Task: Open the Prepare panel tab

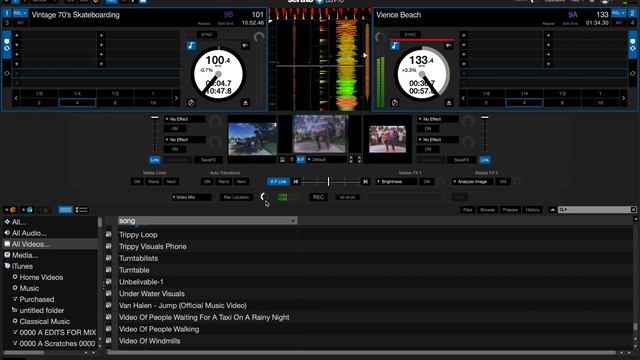Action: (x=510, y=210)
